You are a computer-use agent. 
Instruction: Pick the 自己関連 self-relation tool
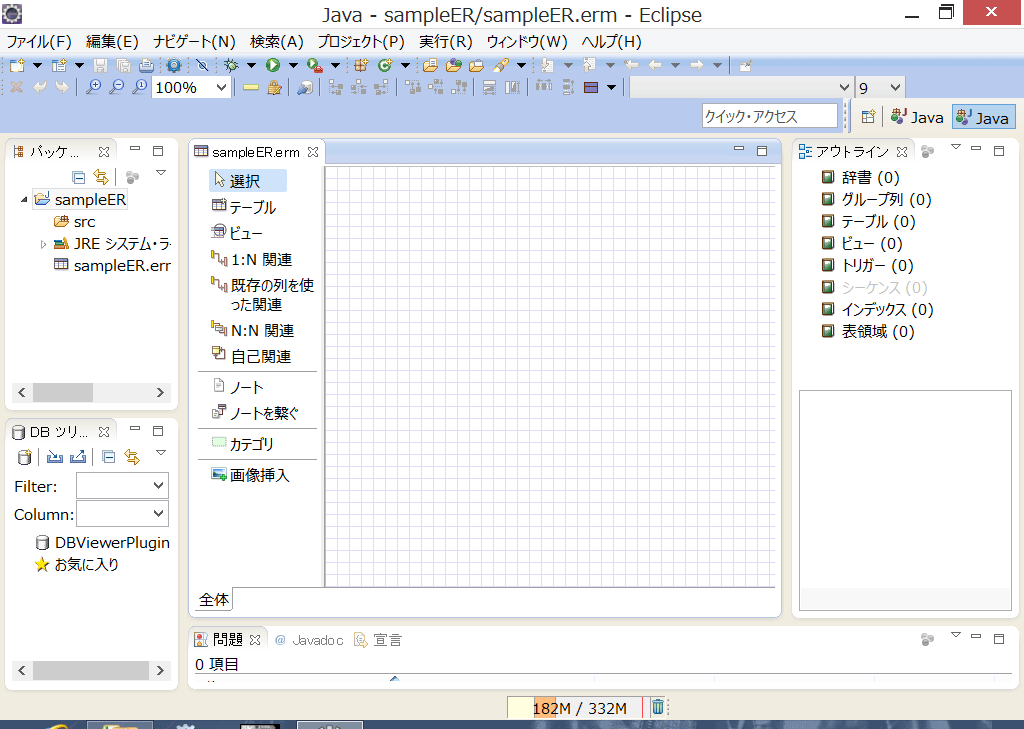252,357
